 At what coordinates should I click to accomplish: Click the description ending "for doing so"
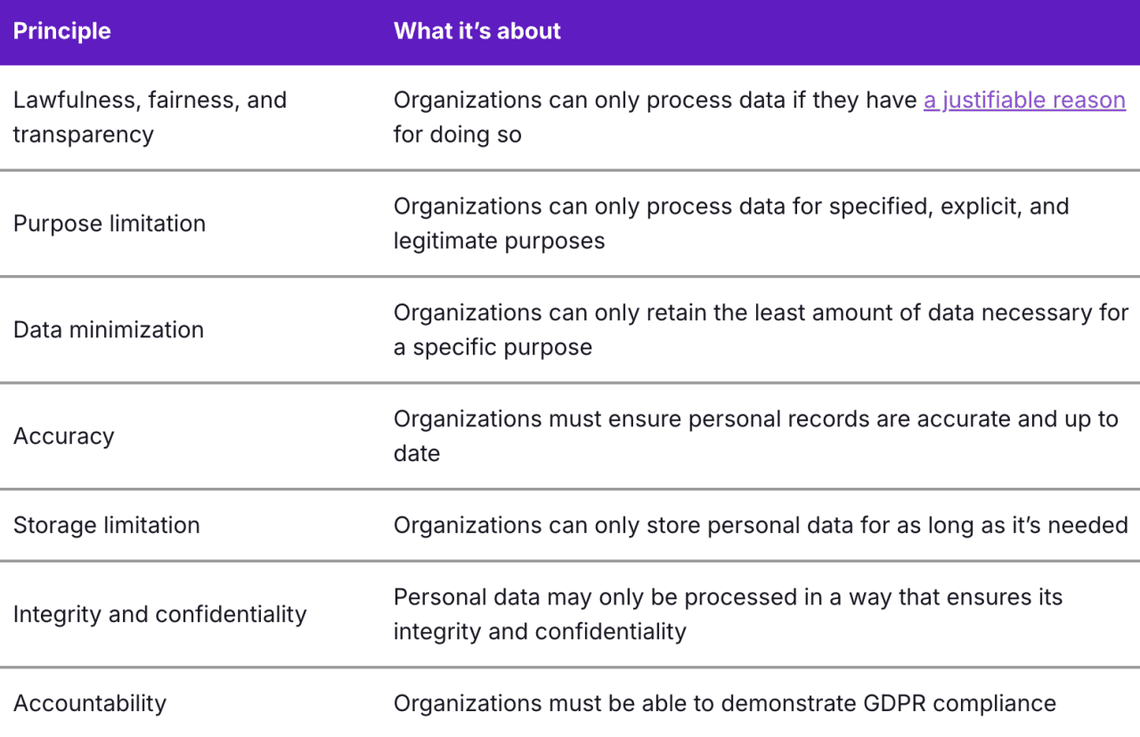(x=457, y=134)
